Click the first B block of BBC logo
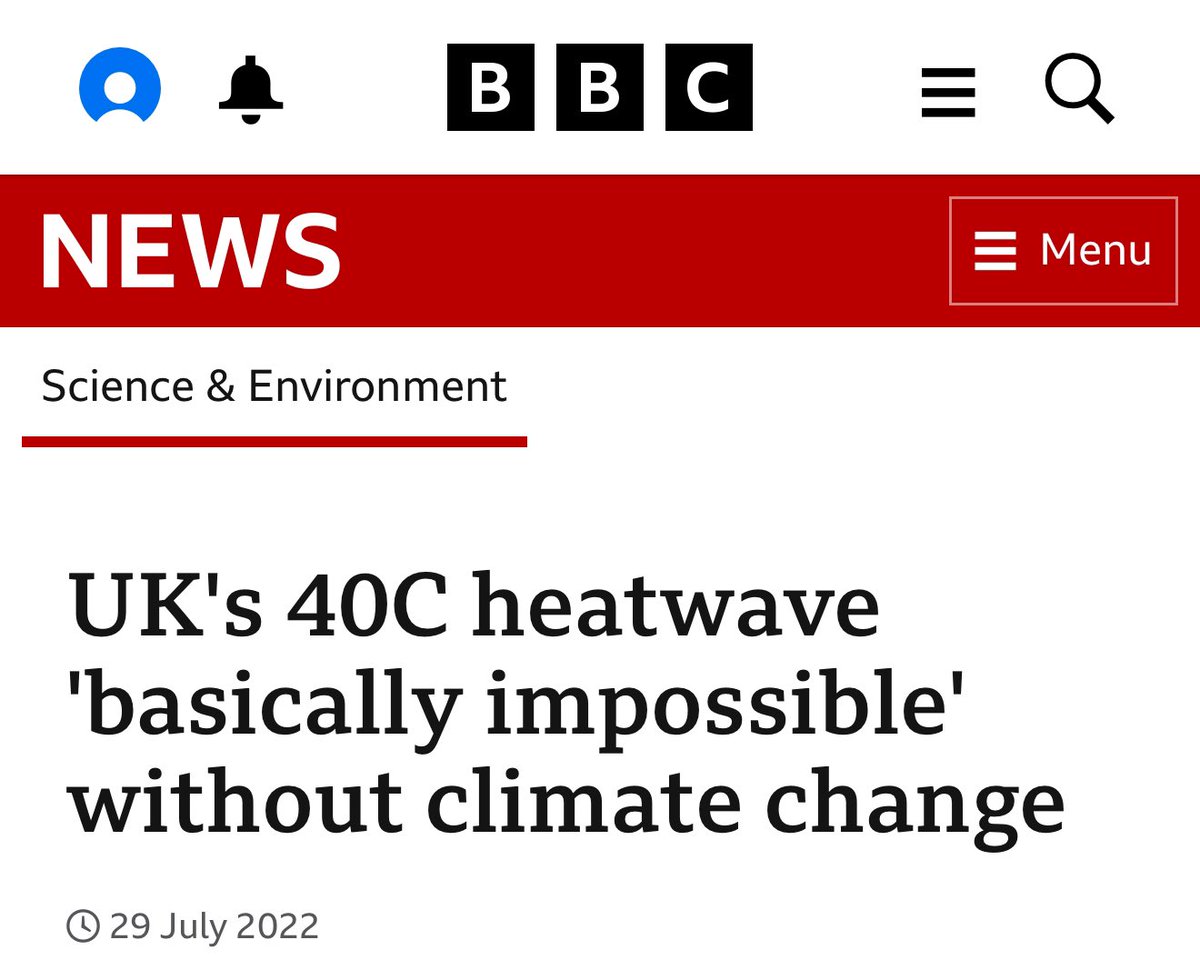Screen dimensions: 1200x980 (490, 88)
